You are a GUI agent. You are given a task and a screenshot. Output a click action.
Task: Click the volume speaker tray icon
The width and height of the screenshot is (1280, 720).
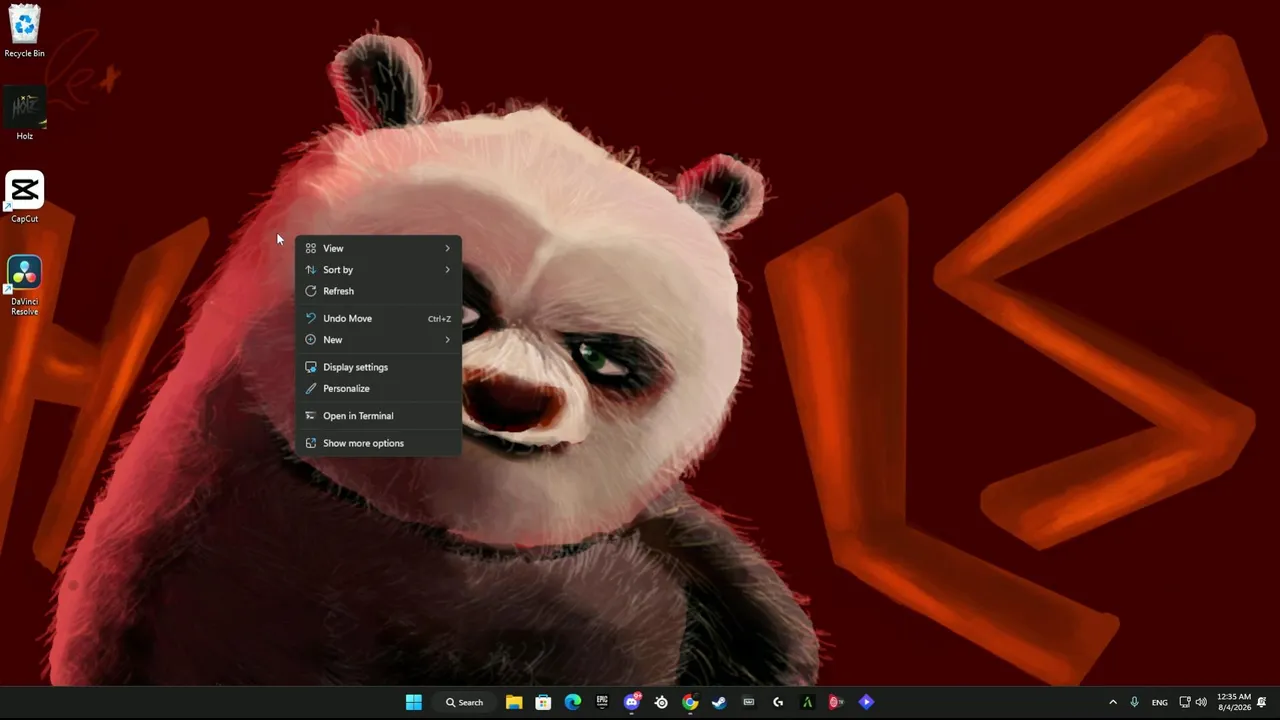[1201, 702]
